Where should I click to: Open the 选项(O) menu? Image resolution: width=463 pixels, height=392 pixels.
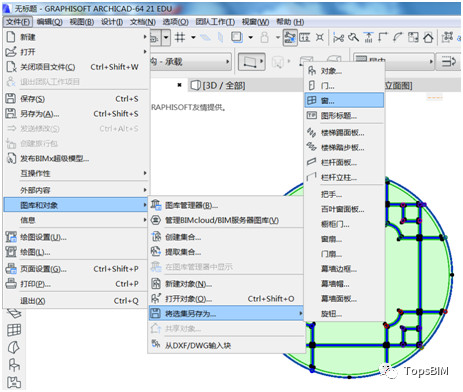(175, 22)
